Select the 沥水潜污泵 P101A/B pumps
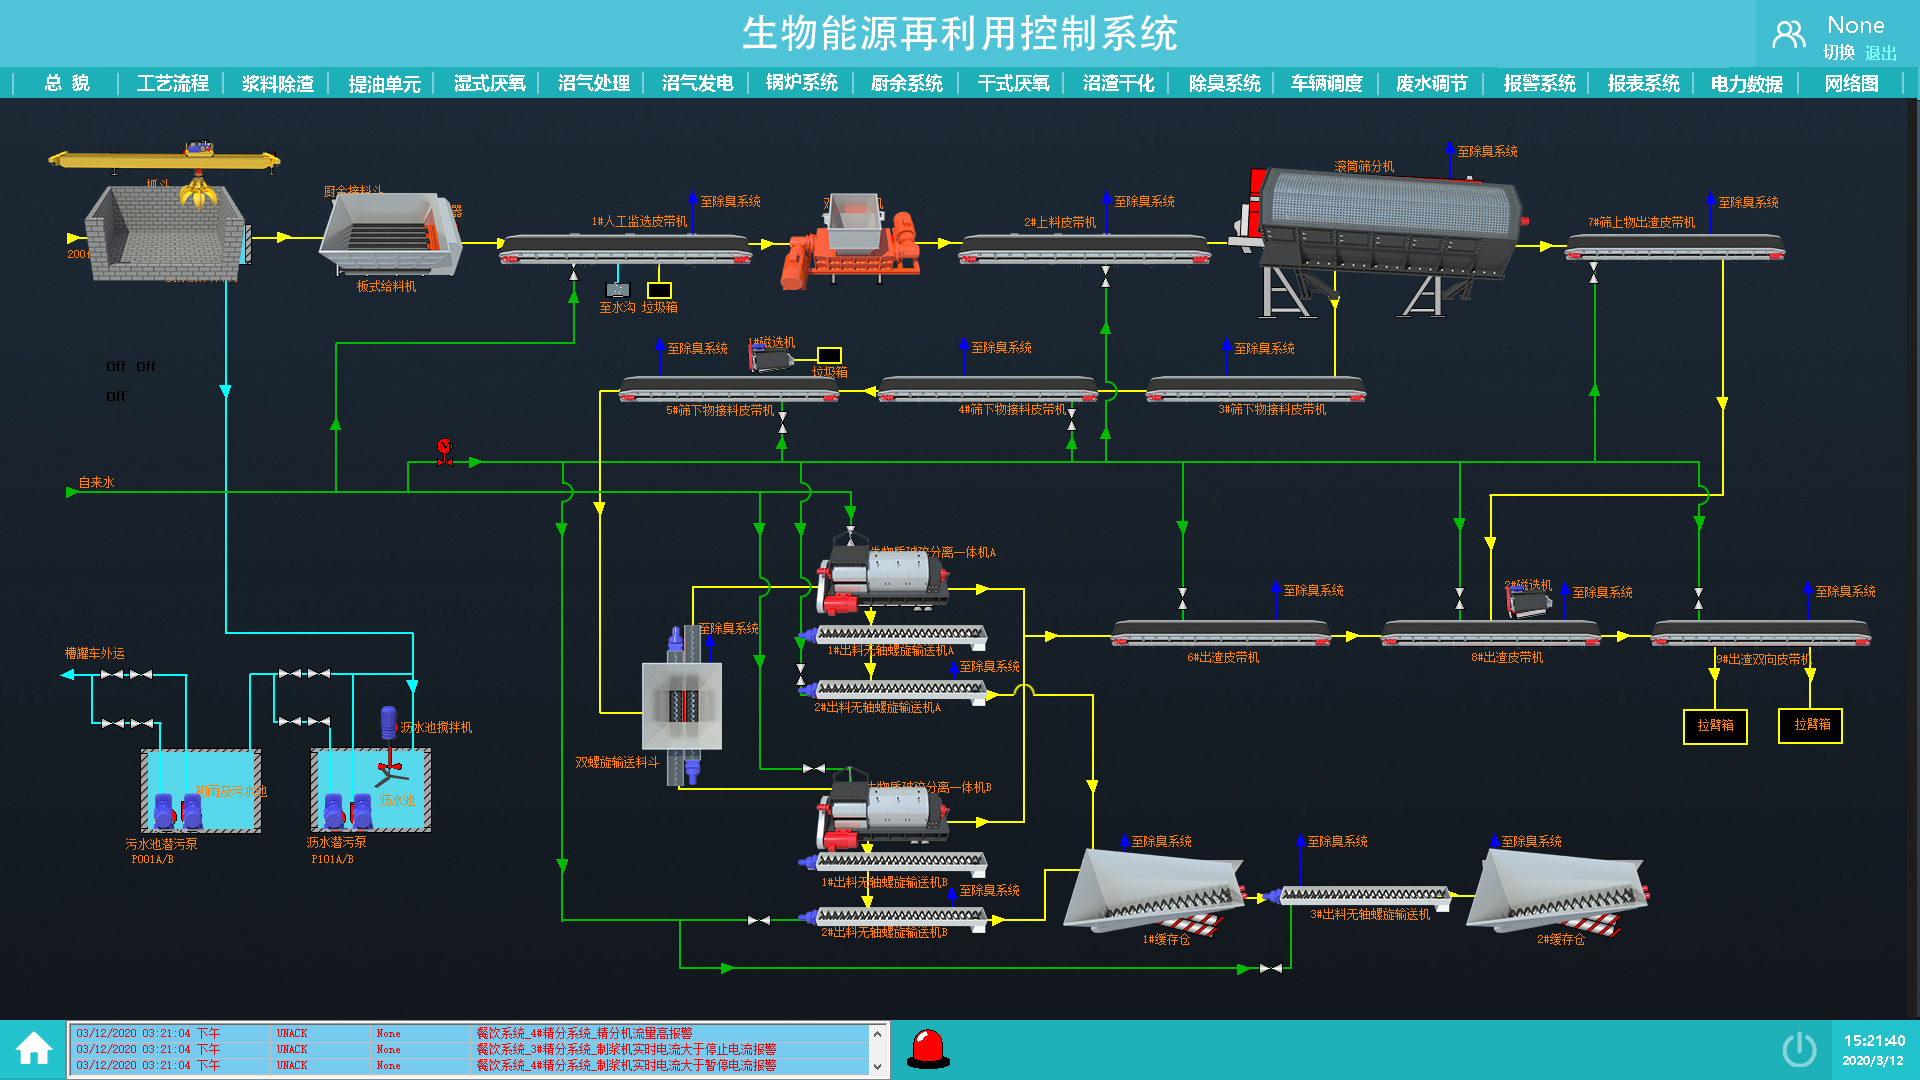The height and width of the screenshot is (1080, 1920). point(348,810)
